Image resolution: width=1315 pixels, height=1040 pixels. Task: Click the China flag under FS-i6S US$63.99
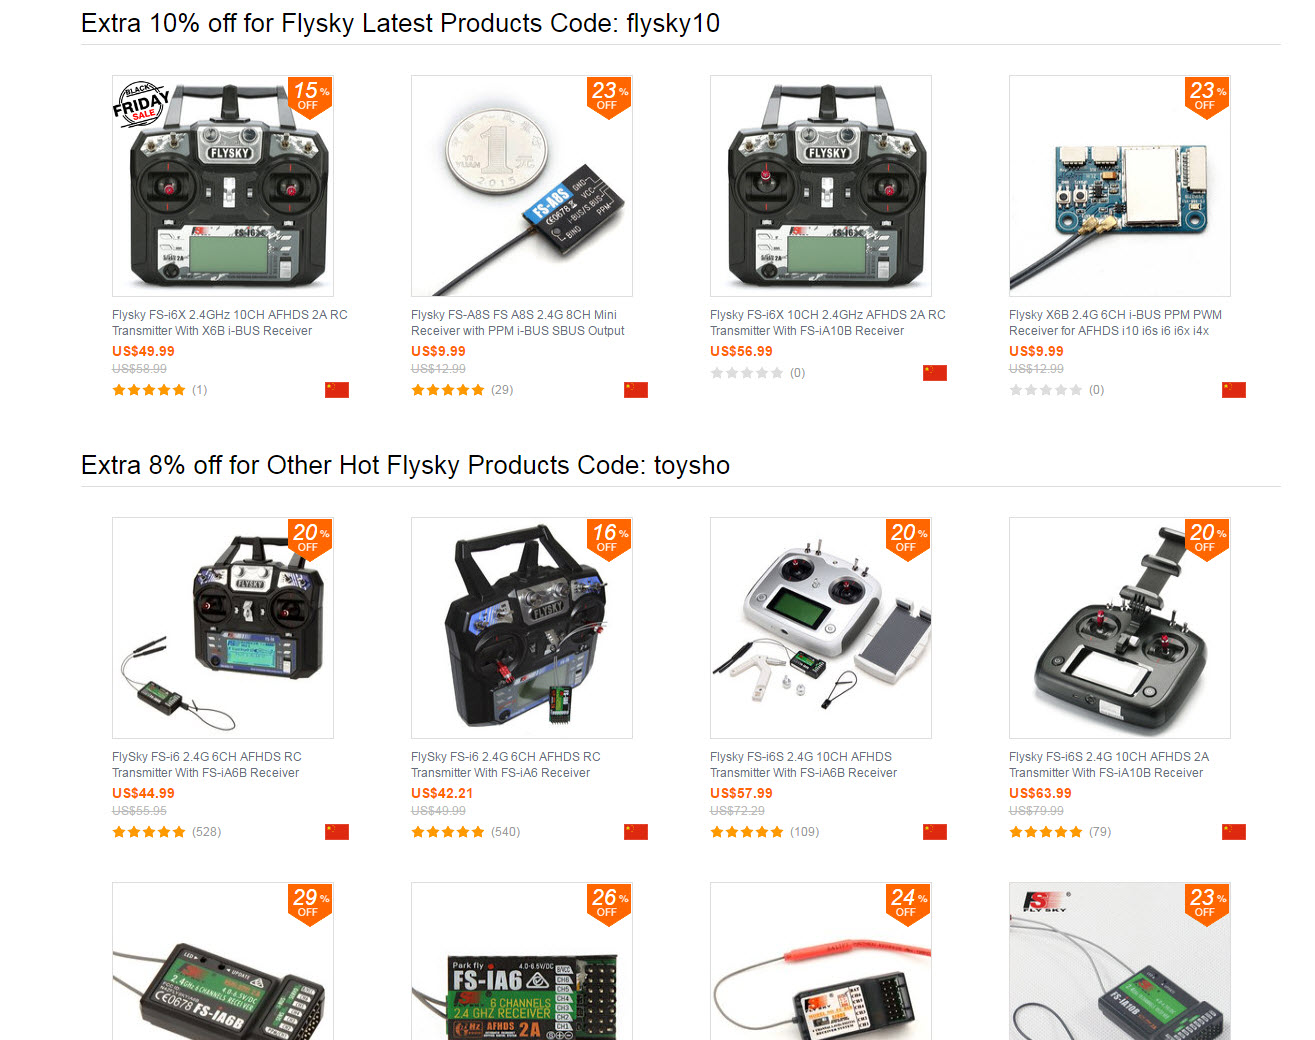[x=1234, y=832]
